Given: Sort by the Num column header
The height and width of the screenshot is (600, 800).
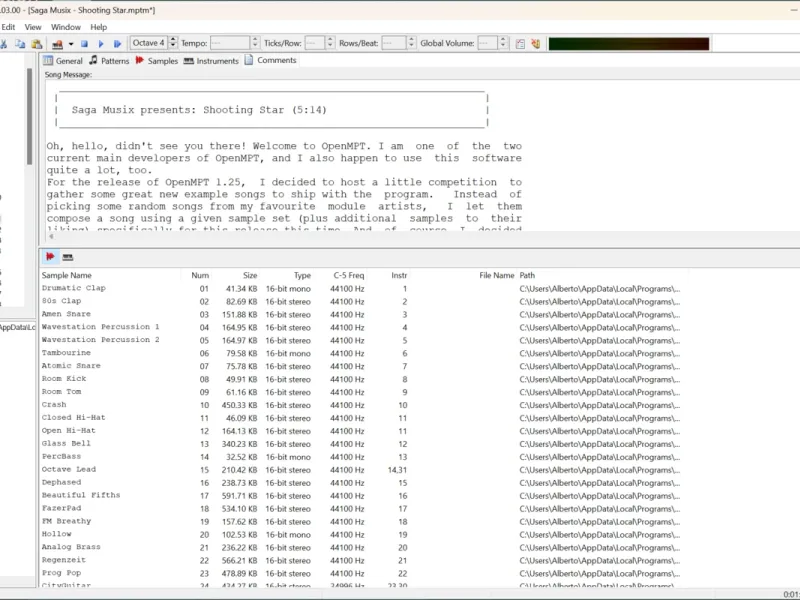Looking at the screenshot, I should (x=196, y=275).
